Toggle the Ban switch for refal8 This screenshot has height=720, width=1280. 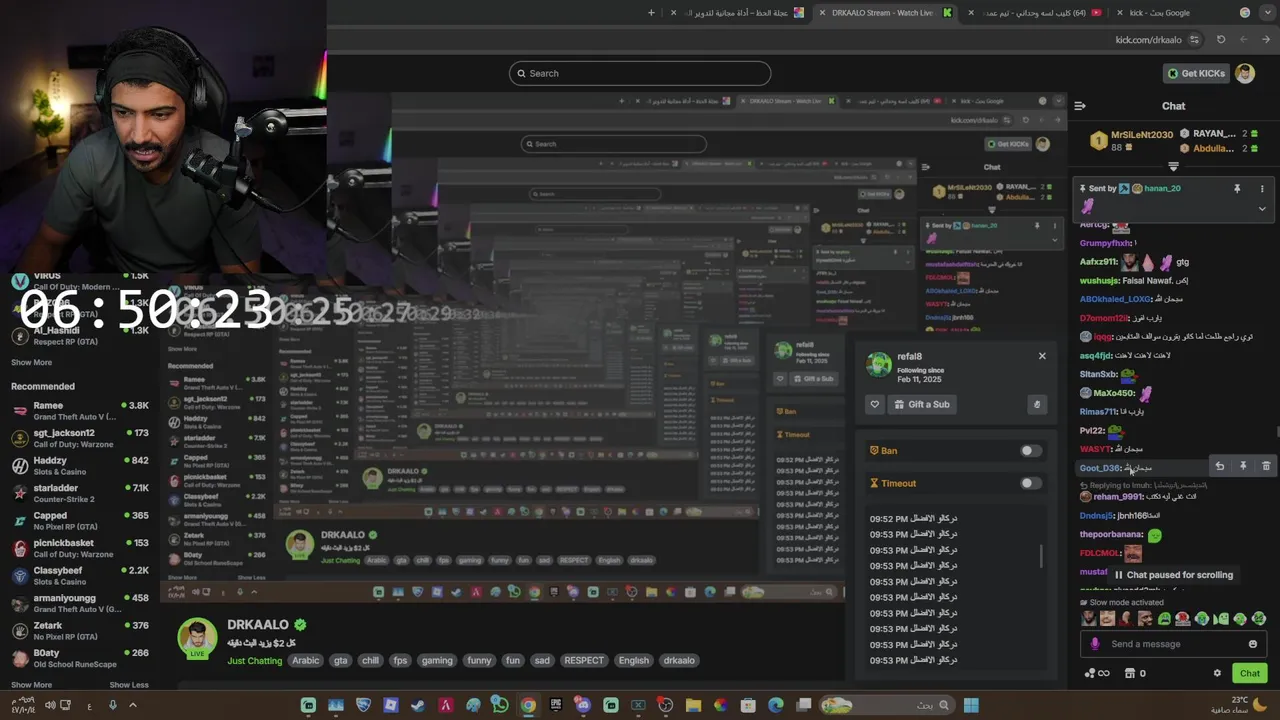pos(1030,451)
